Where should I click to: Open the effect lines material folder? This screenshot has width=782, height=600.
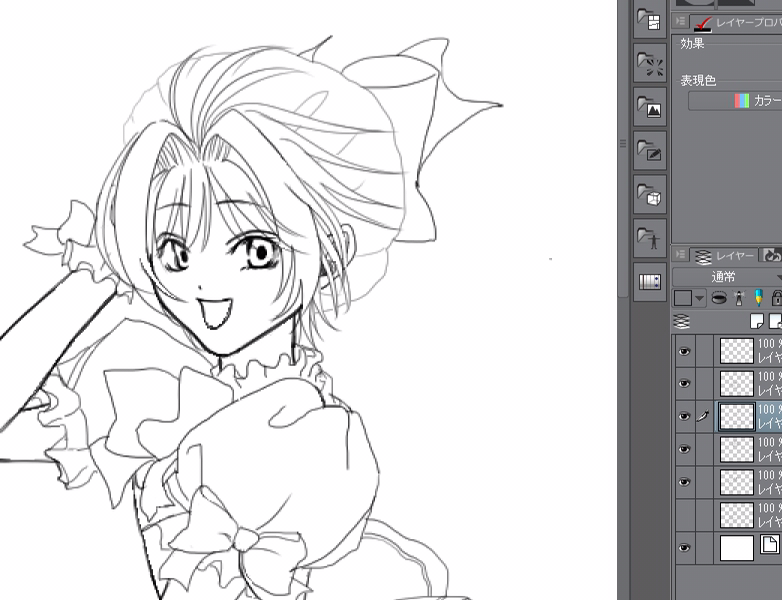pos(650,63)
